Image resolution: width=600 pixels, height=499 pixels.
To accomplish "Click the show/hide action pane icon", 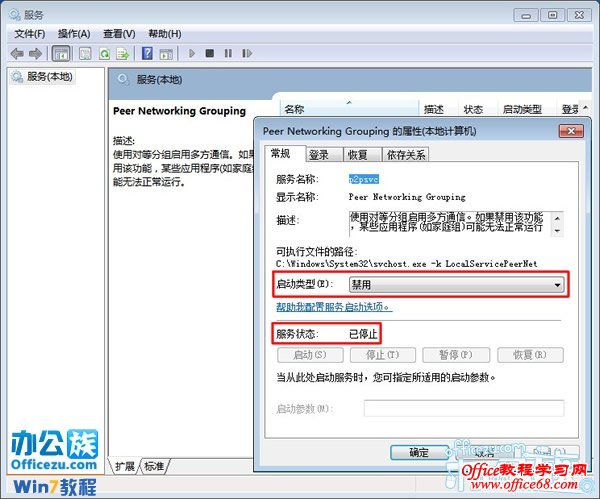I will coord(166,54).
